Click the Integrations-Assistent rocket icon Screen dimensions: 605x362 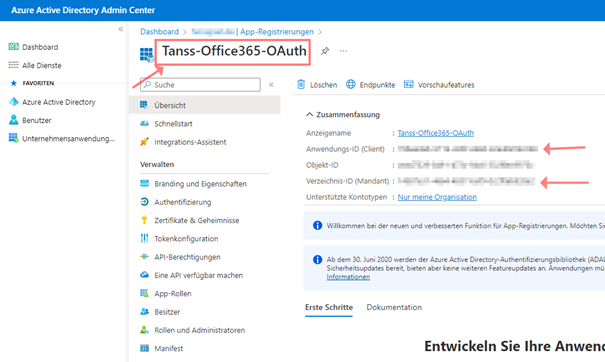(x=144, y=142)
